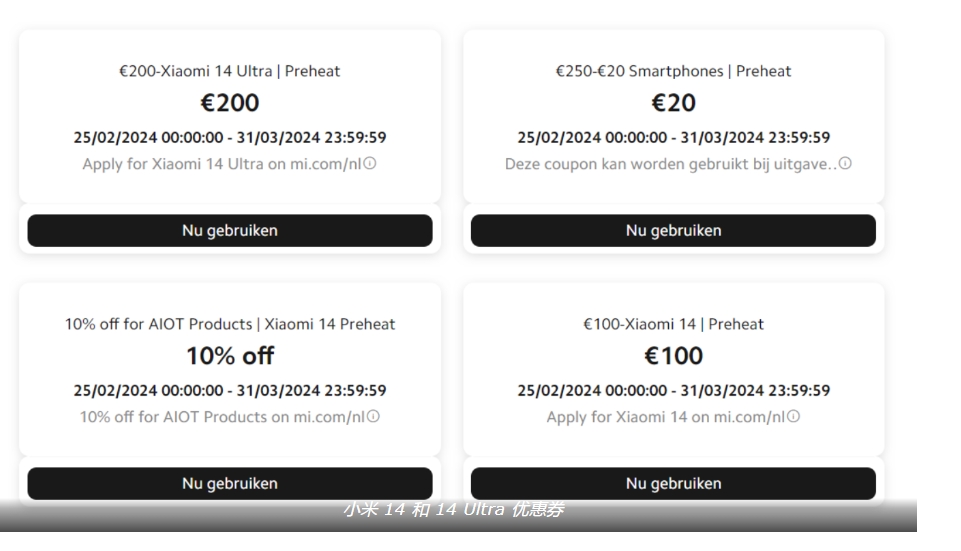Click Nu gebruiken under €20 smartphones coupon
The width and height of the screenshot is (961, 551).
click(673, 230)
